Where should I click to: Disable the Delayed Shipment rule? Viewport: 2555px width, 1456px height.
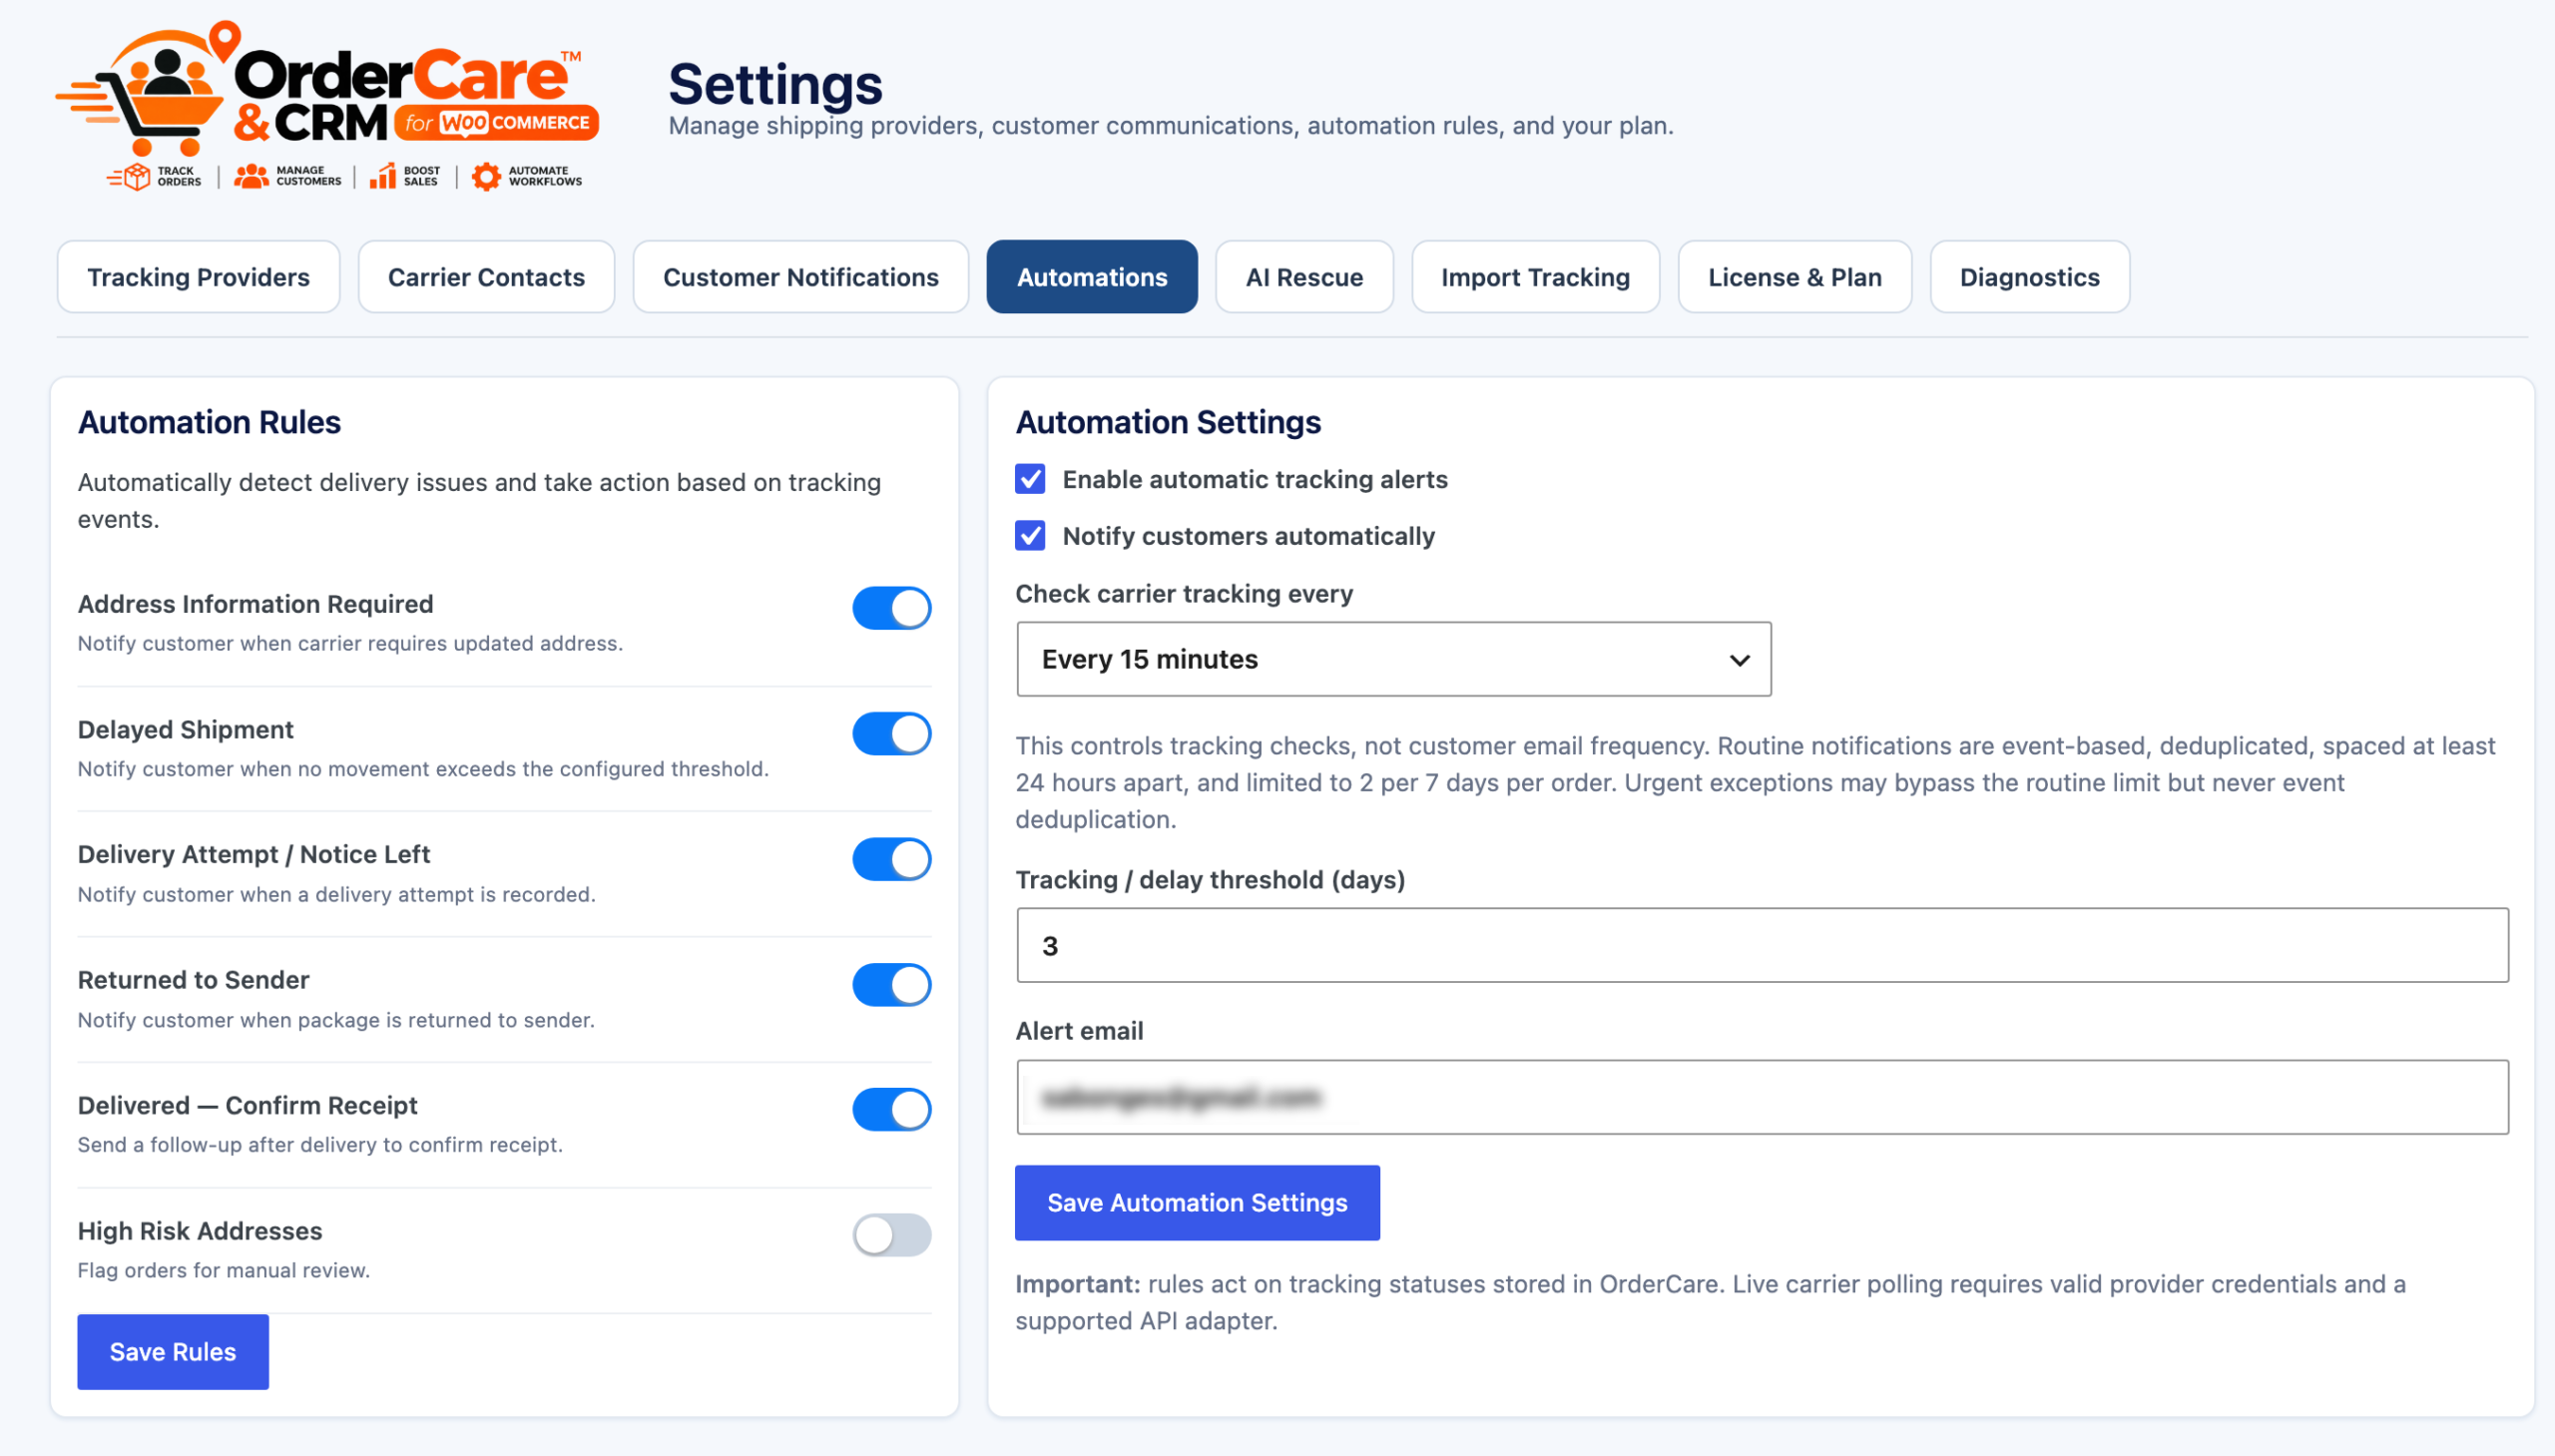[891, 733]
